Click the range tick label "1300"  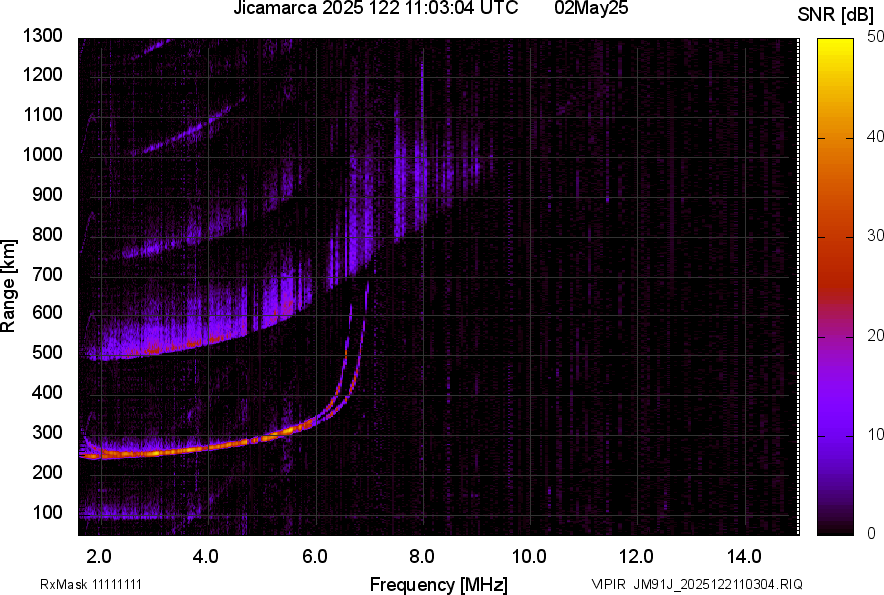click(x=42, y=36)
